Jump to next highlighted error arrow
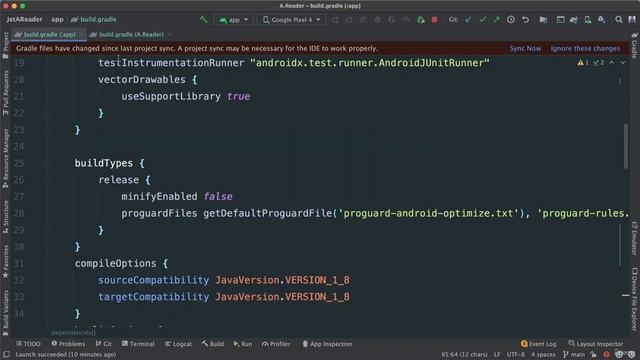 pos(623,62)
